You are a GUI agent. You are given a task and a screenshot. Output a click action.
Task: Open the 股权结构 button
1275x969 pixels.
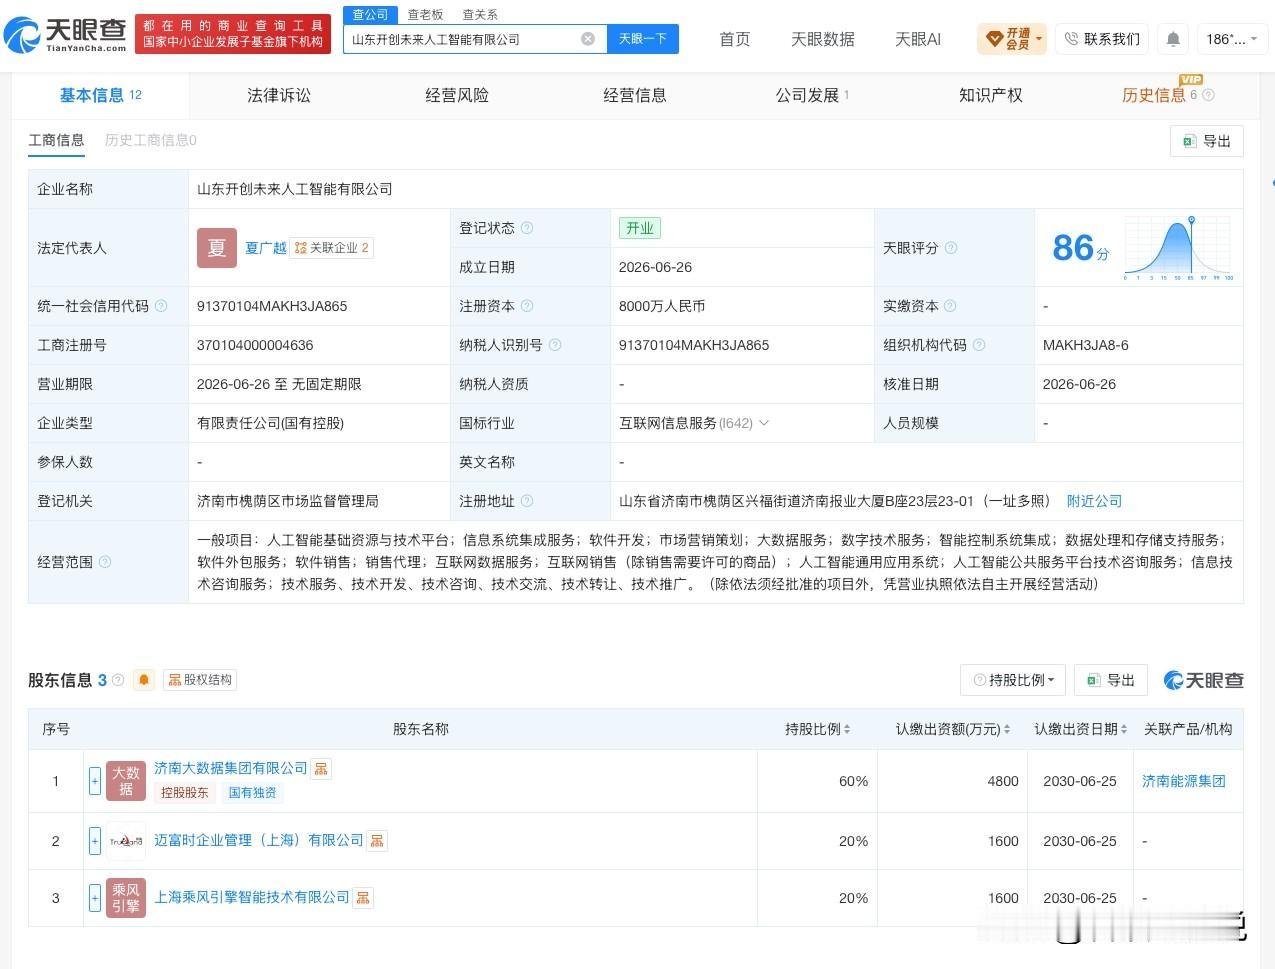point(200,680)
